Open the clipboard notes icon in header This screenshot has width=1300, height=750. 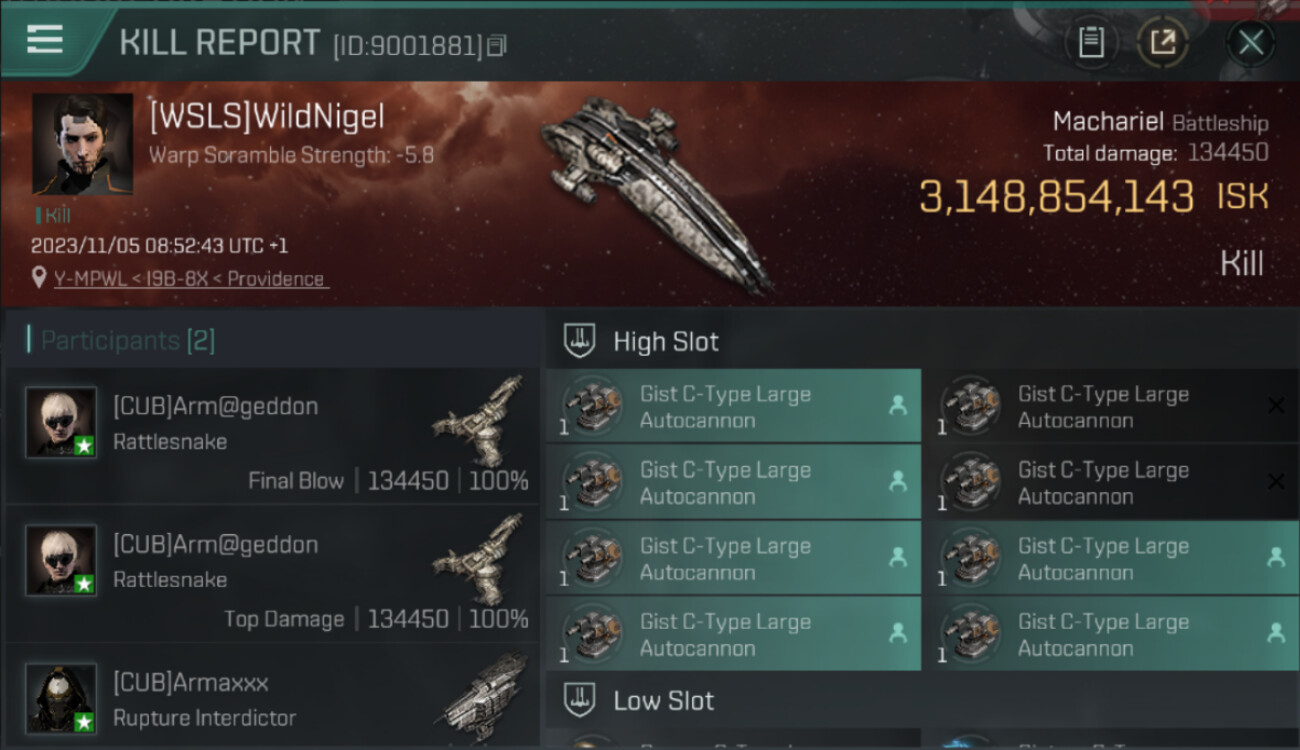point(1091,43)
